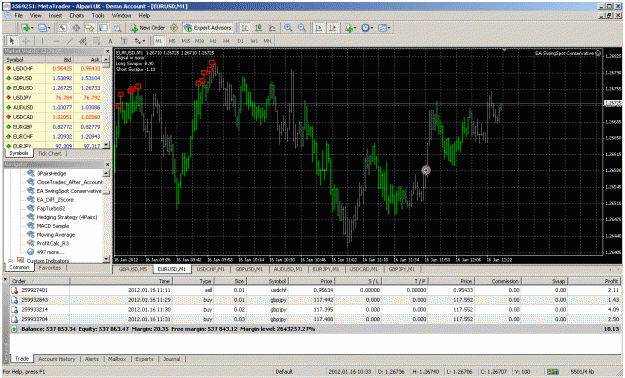This screenshot has width=625, height=378.
Task: Switch to M1 timeframe
Action: (159, 41)
